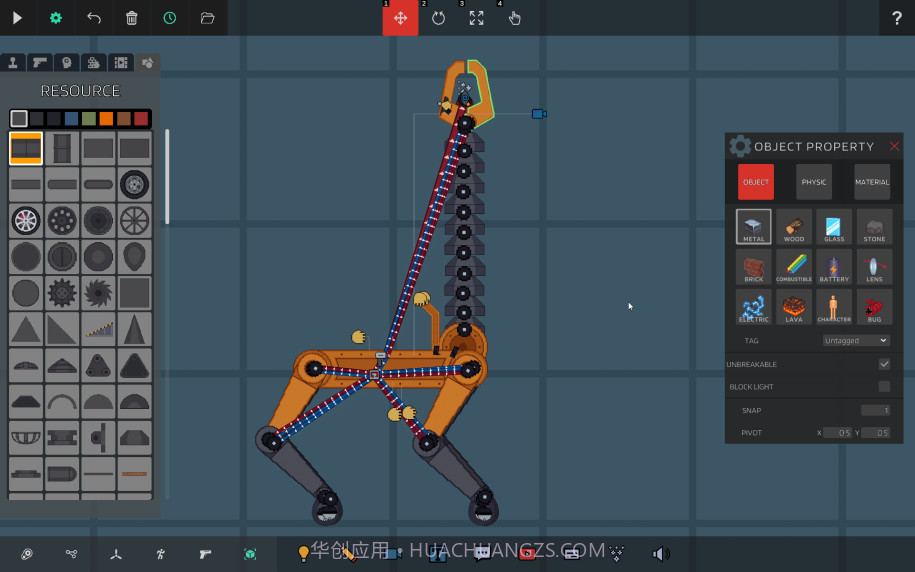The height and width of the screenshot is (572, 915).
Task: Select the Battery object type
Action: tap(834, 267)
